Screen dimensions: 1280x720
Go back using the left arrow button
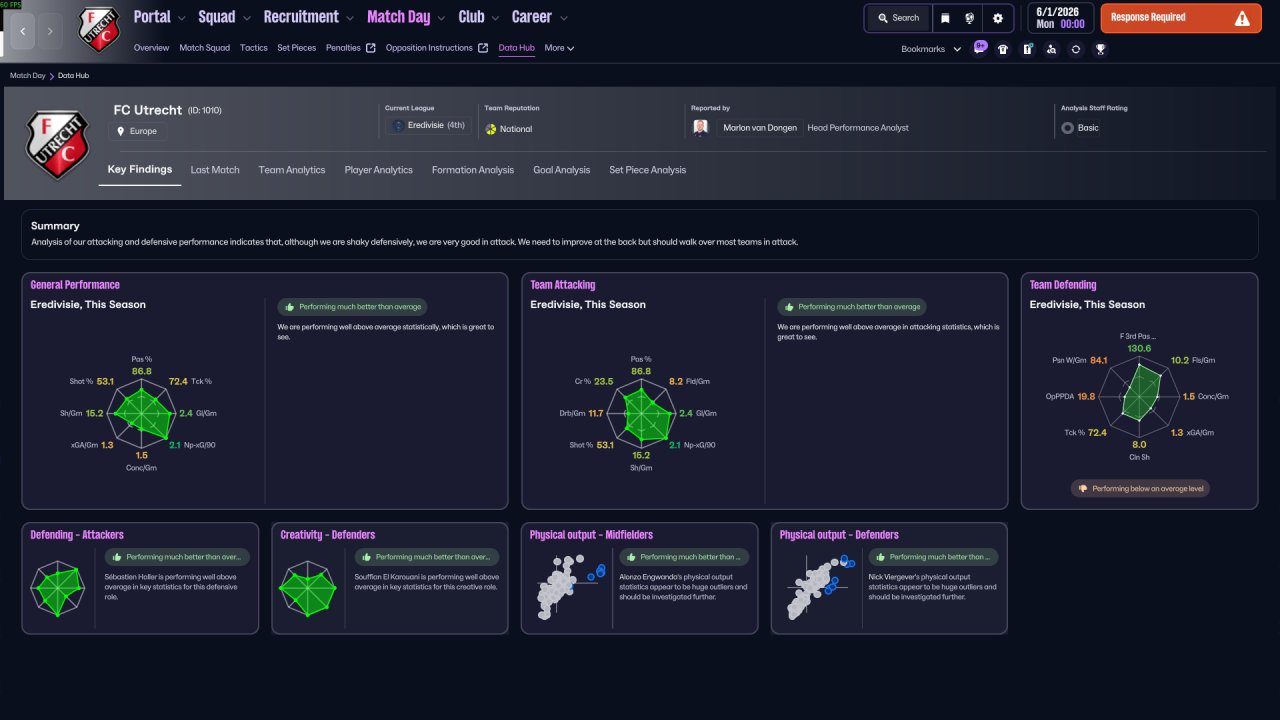[23, 31]
